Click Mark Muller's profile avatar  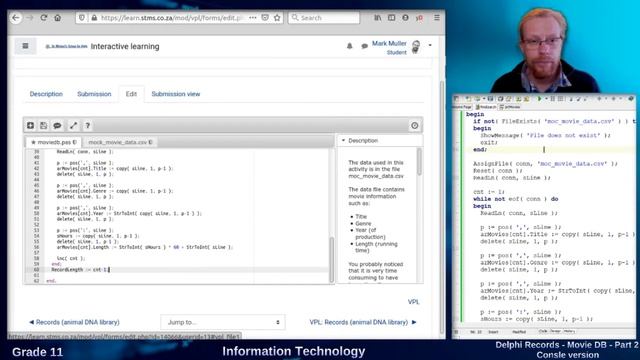416,47
